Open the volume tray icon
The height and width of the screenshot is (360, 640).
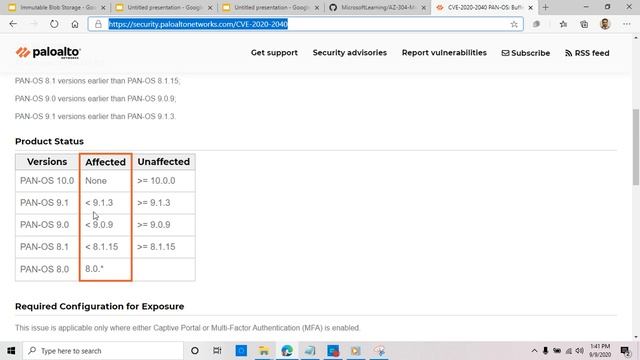(x=580, y=351)
